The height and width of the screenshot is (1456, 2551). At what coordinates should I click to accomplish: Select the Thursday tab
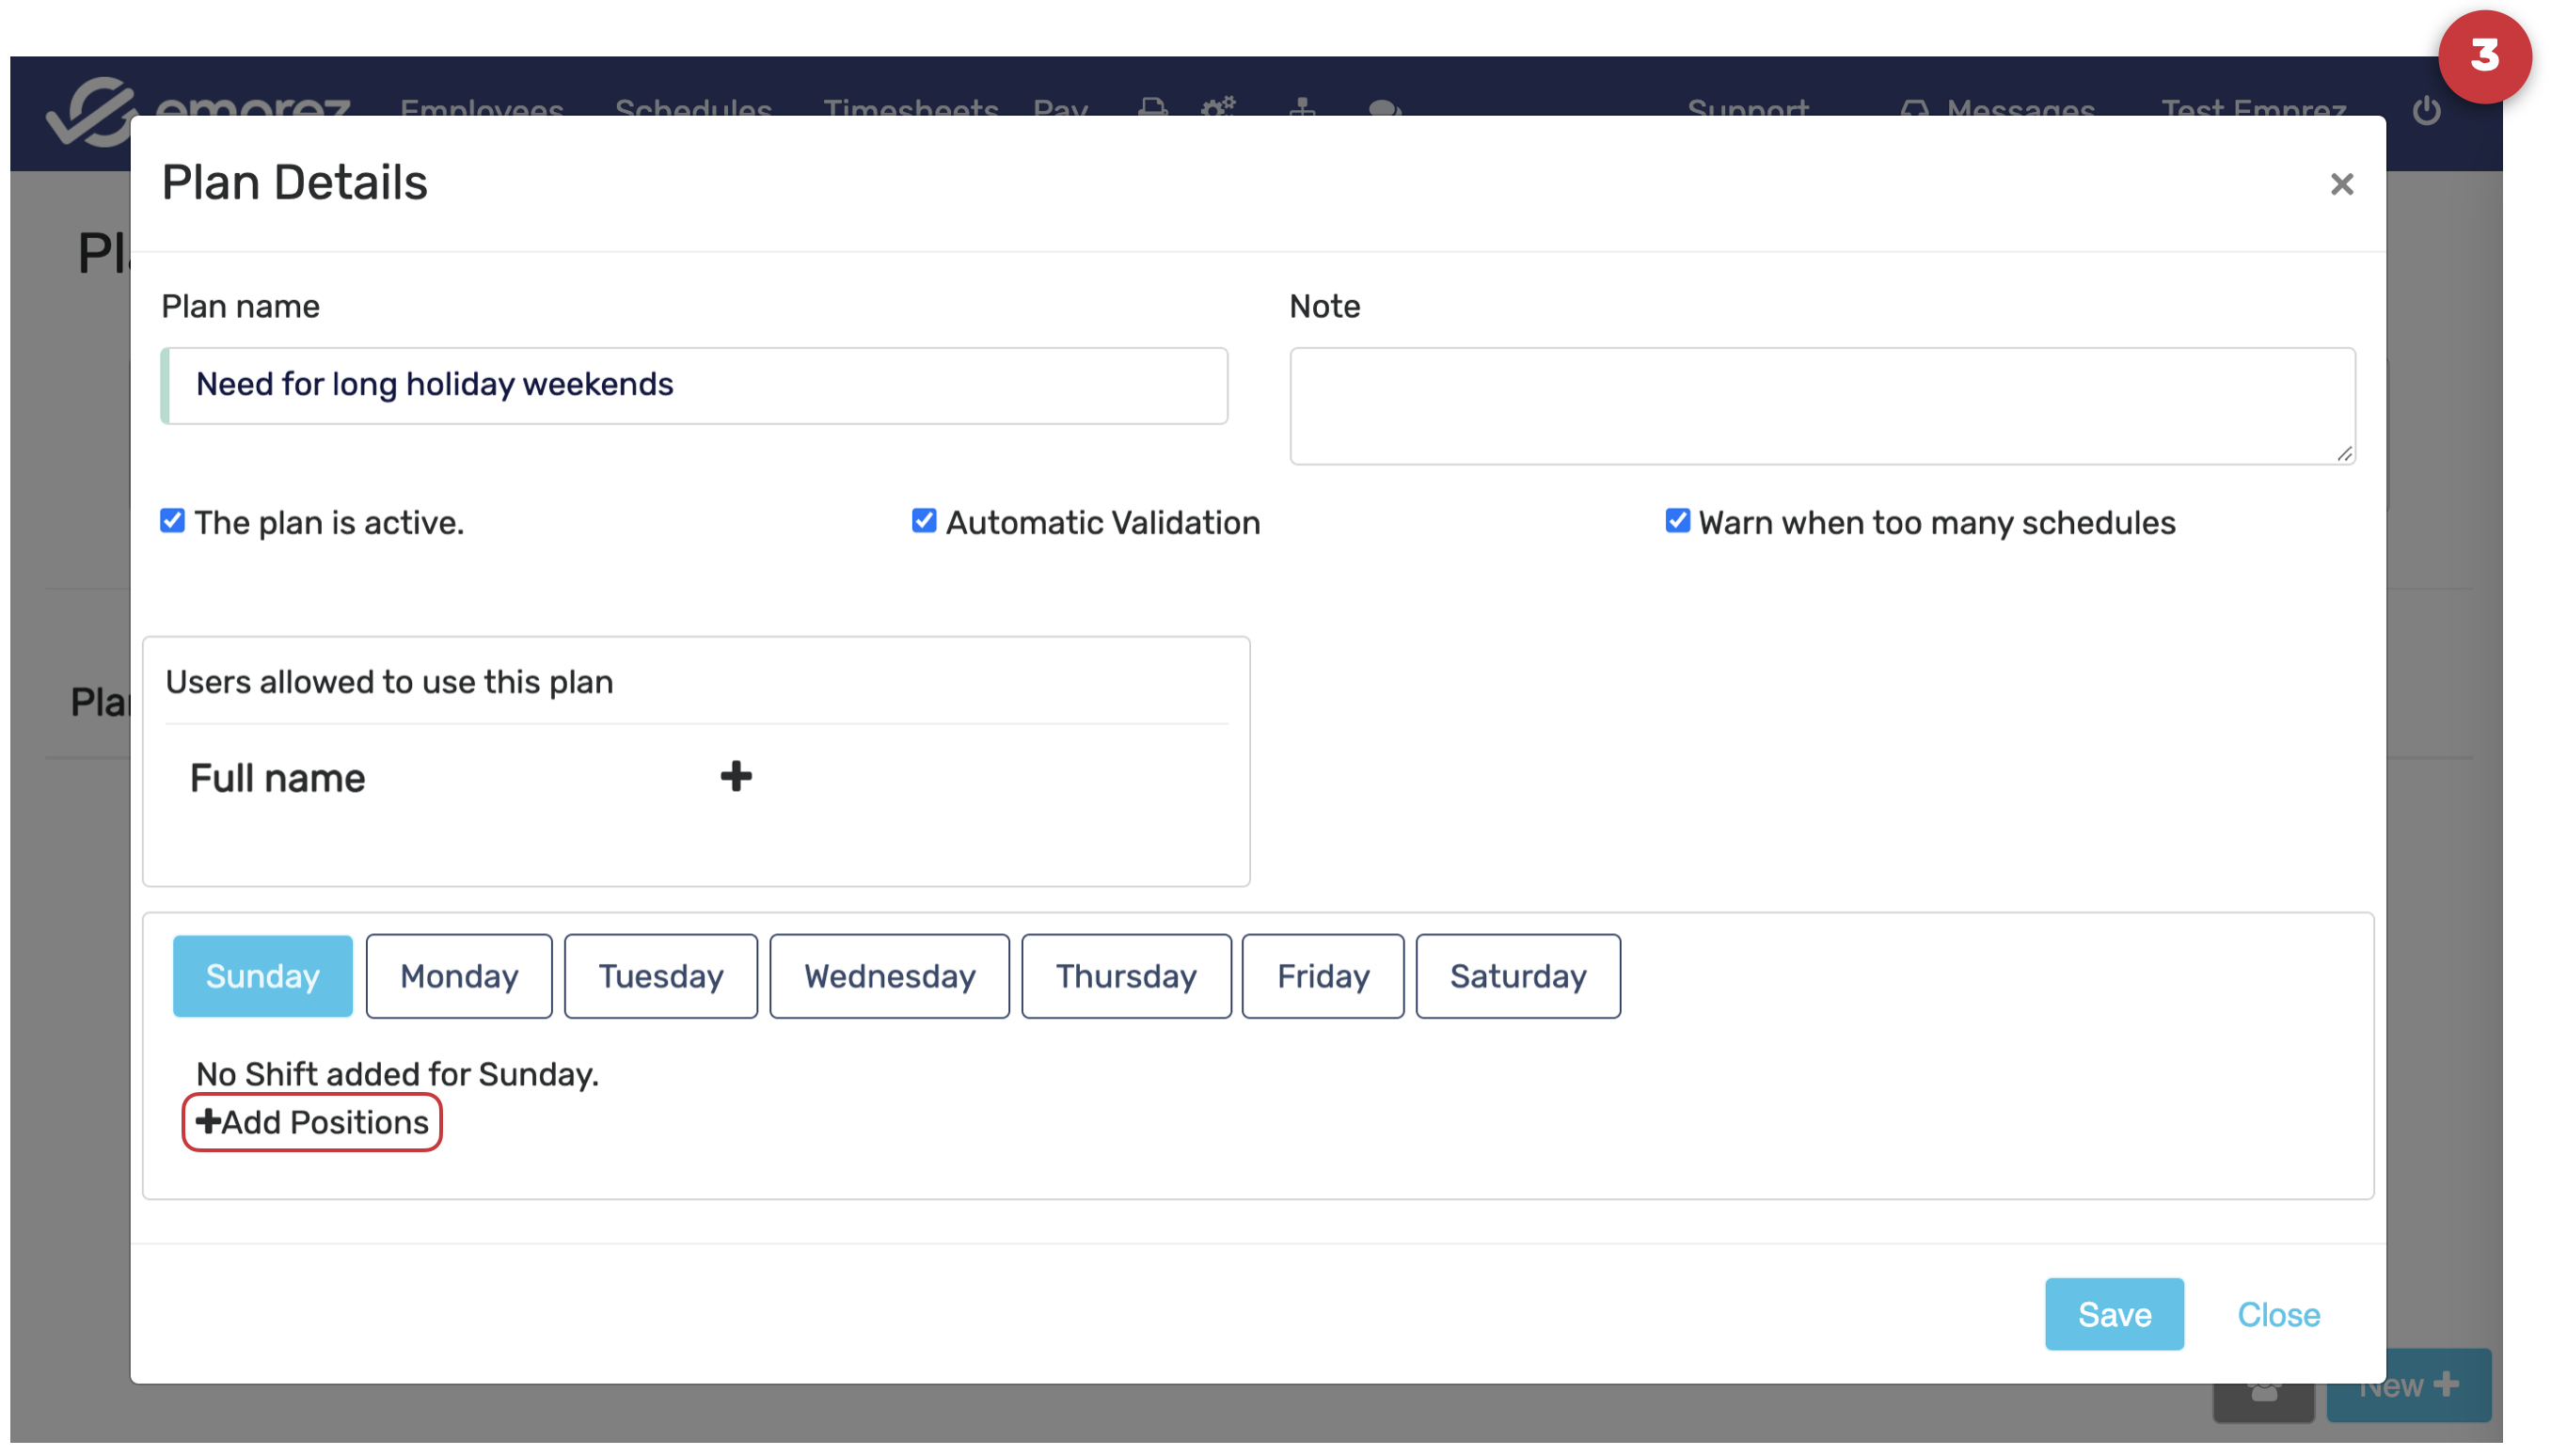click(1125, 976)
